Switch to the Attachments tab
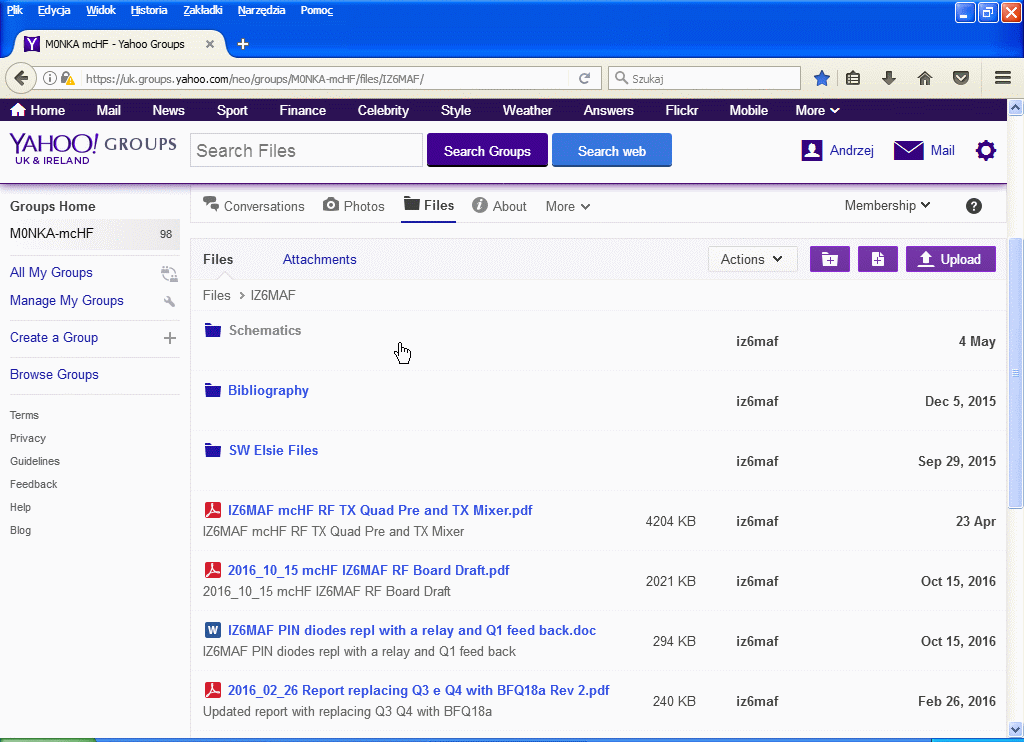 [x=319, y=259]
